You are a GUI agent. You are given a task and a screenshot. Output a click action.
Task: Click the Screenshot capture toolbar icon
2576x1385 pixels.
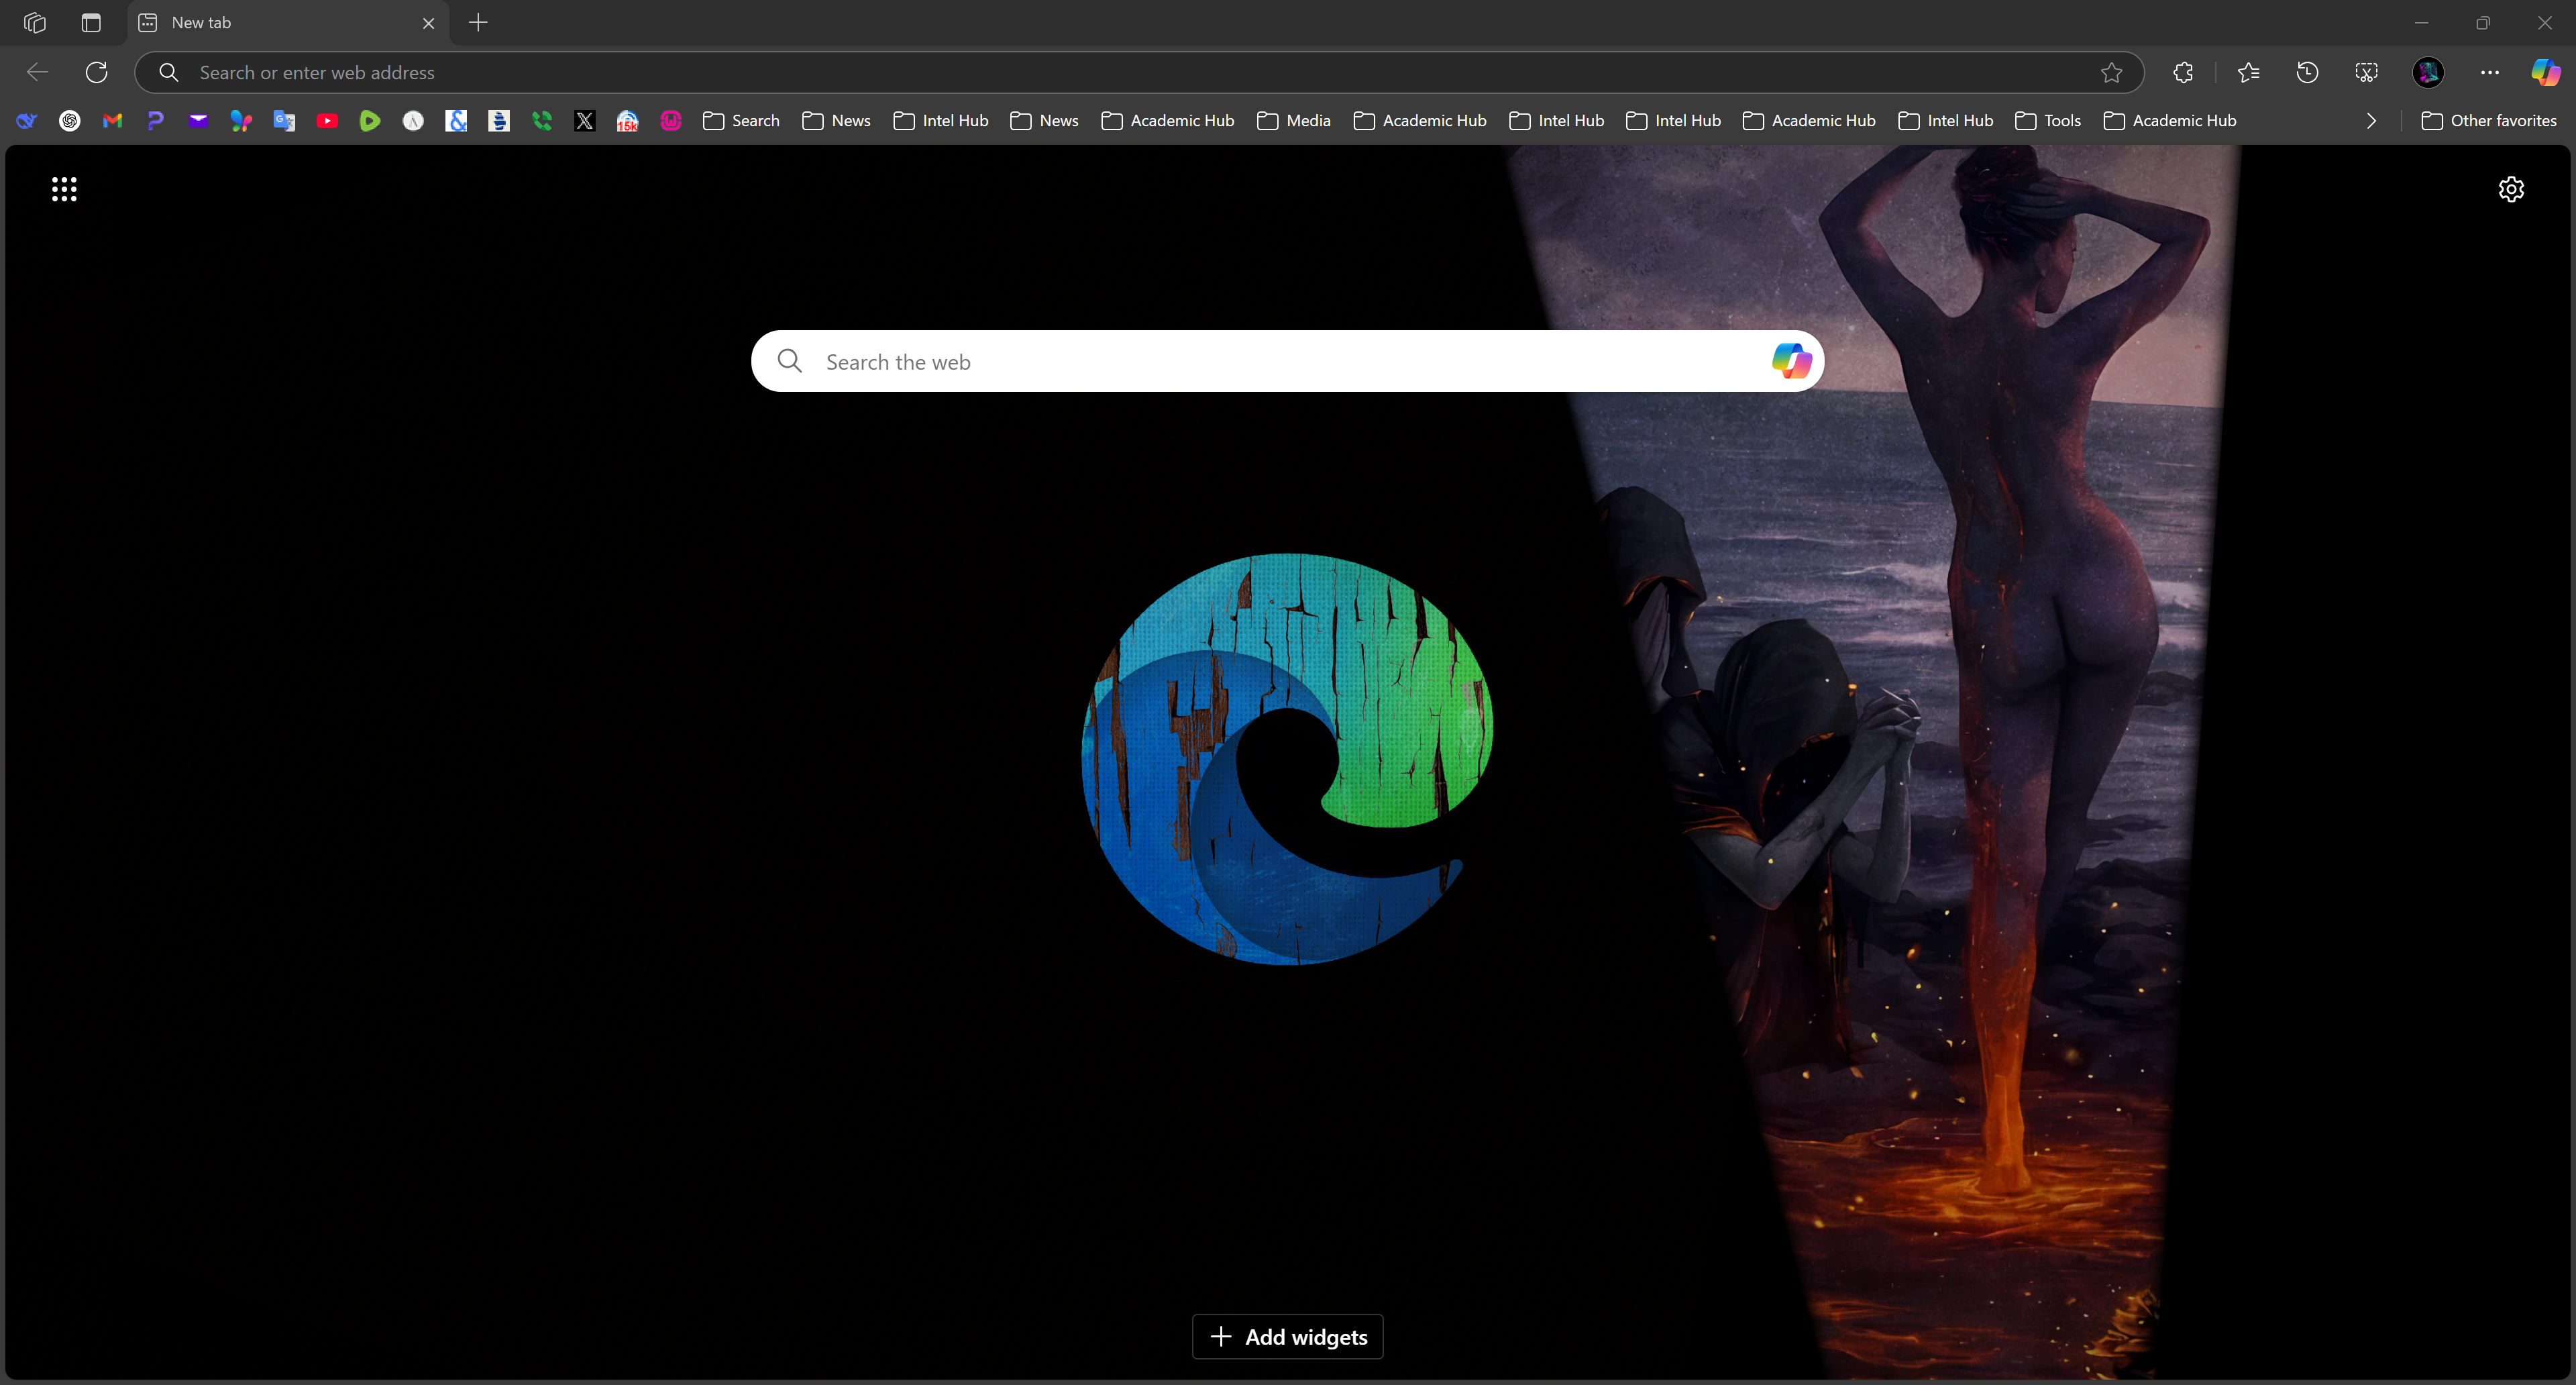(x=2366, y=72)
